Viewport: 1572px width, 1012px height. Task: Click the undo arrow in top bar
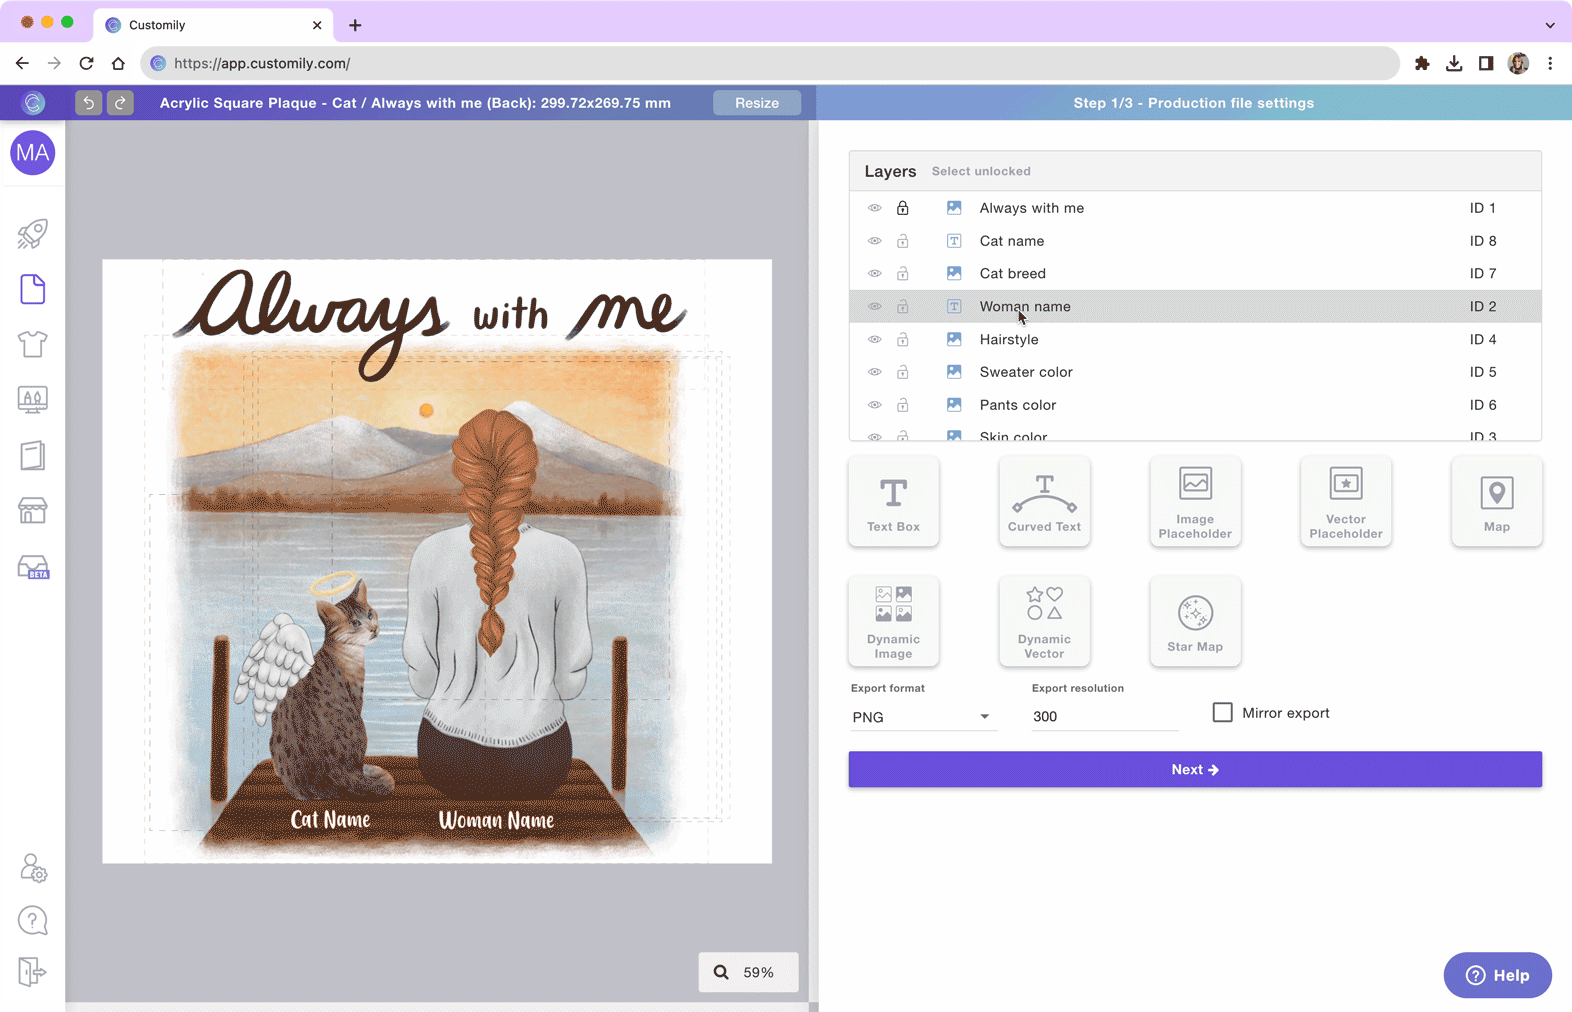[88, 103]
